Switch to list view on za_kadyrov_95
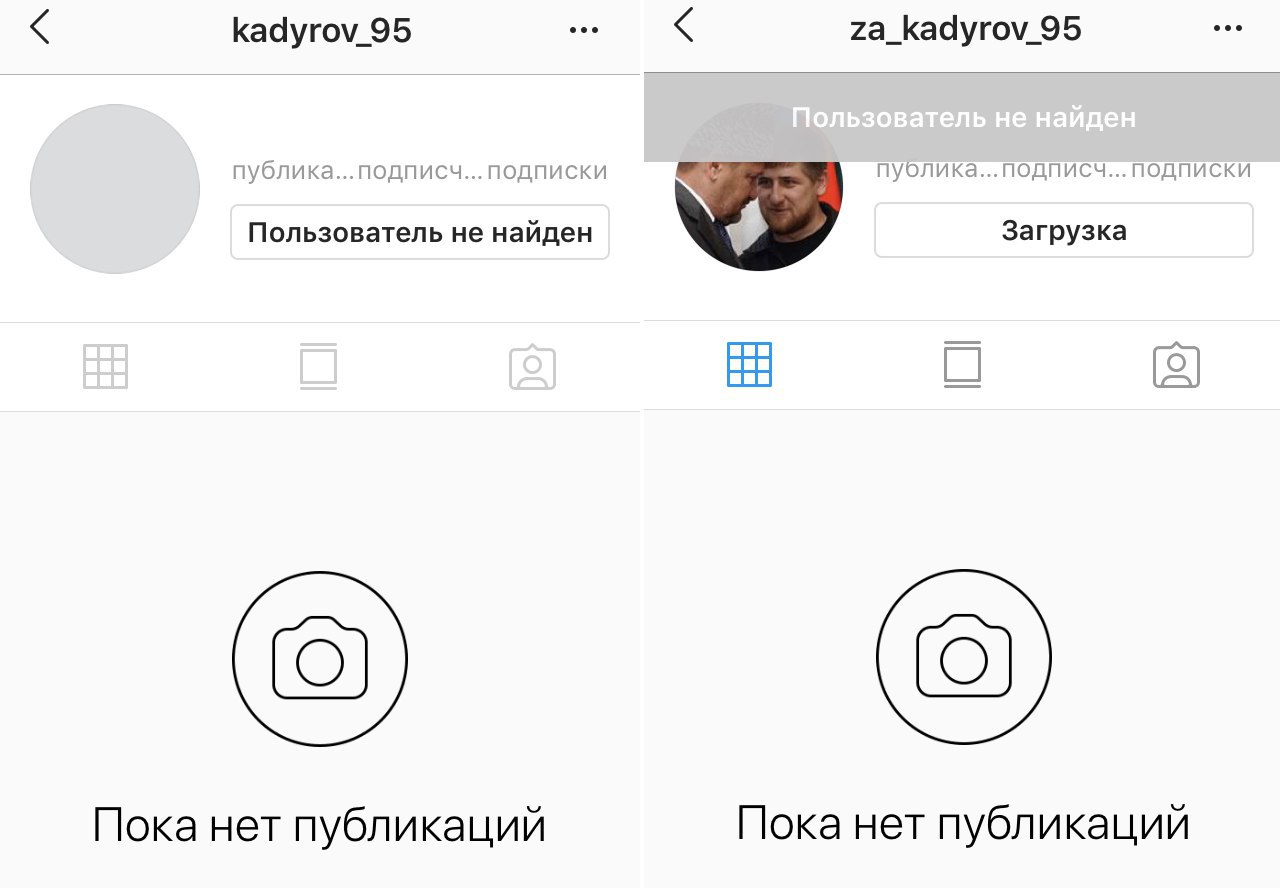1280x888 pixels. tap(962, 364)
